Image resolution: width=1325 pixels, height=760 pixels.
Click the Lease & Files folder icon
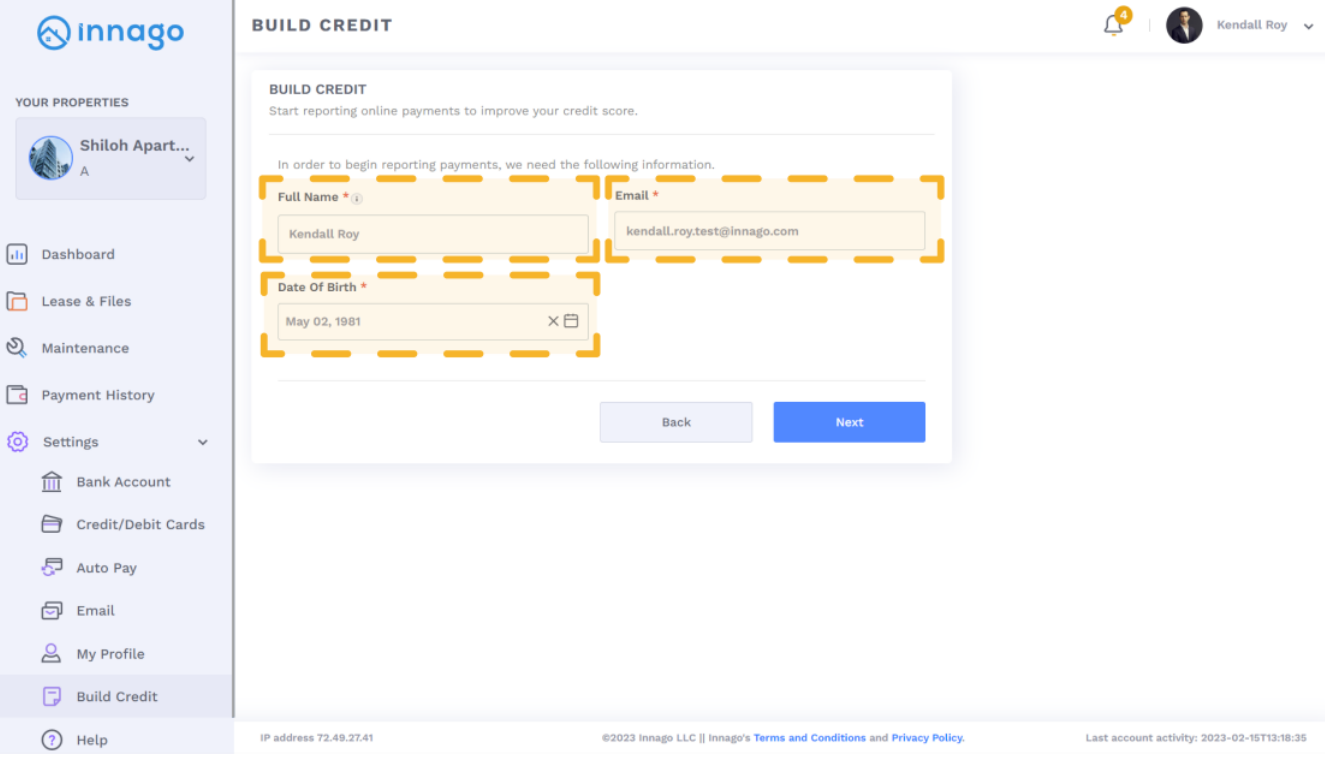(17, 301)
